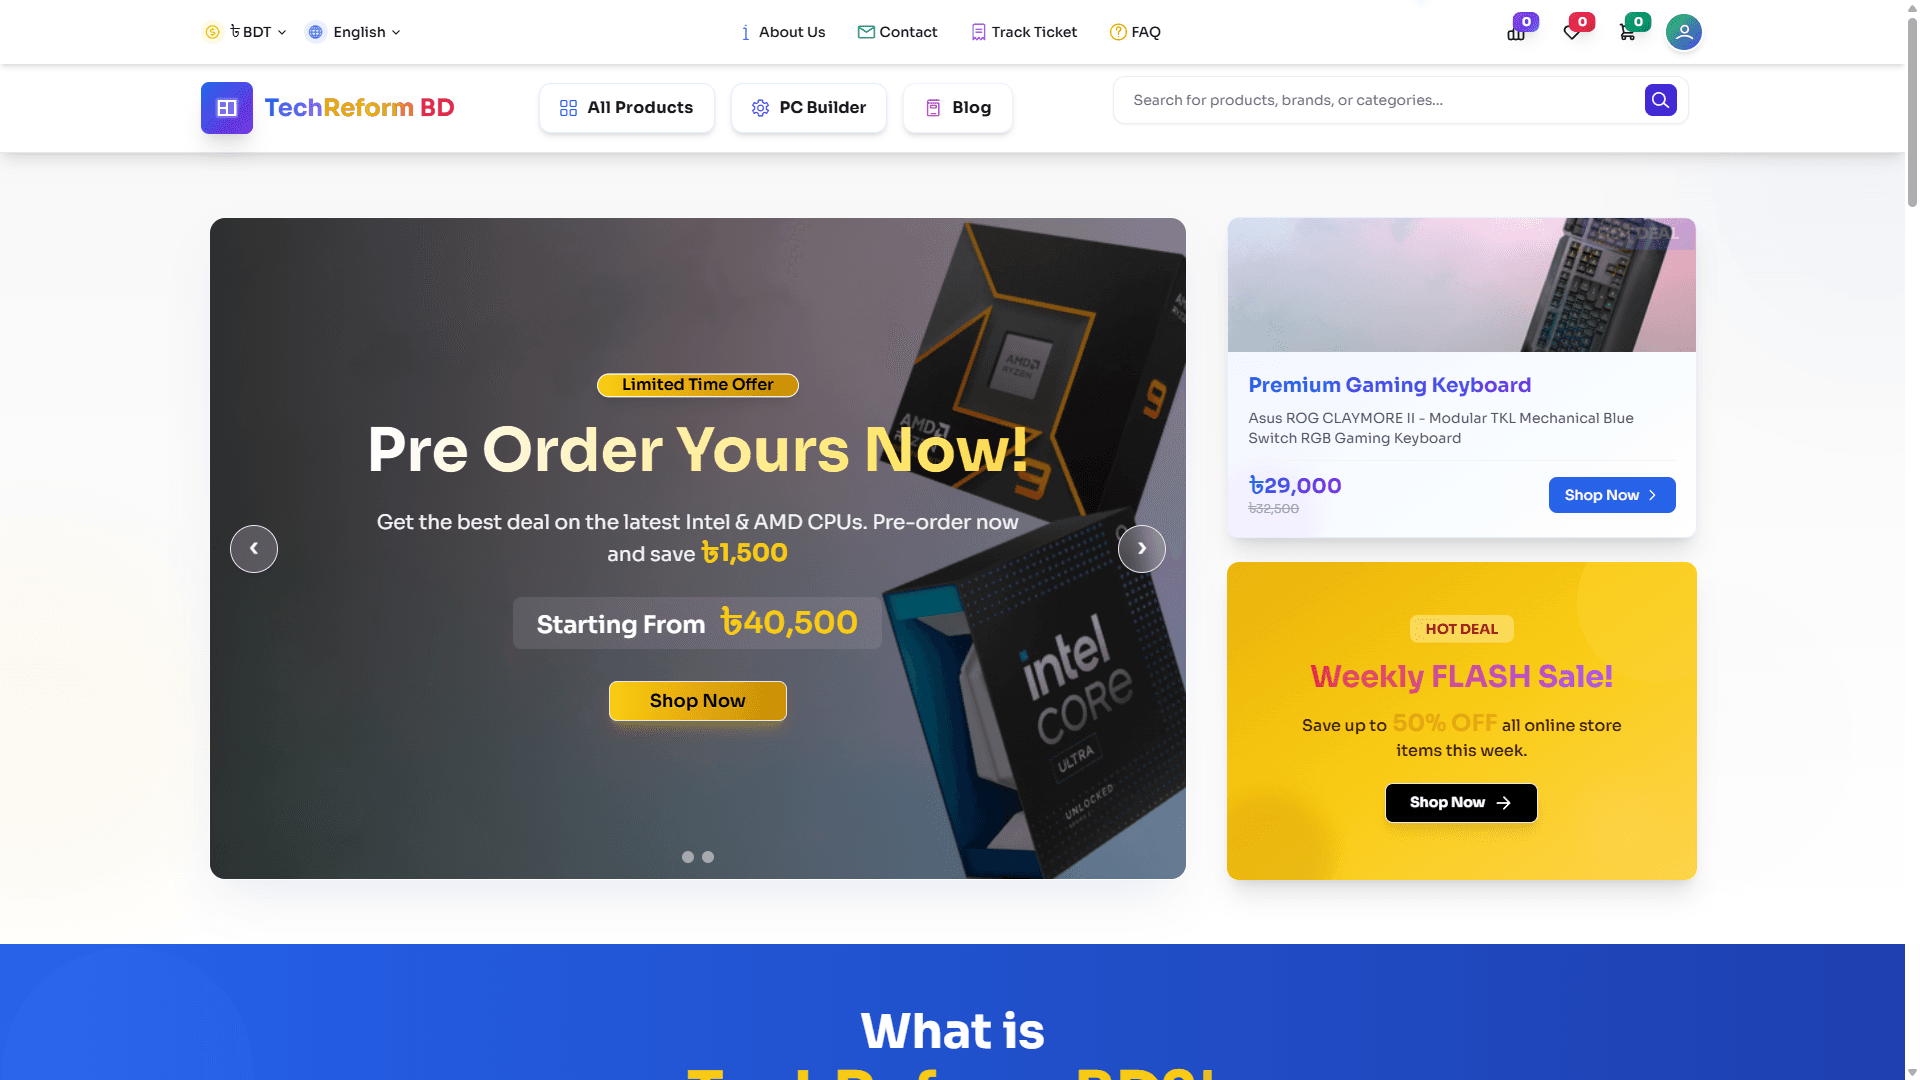Open the compare products icon
The height and width of the screenshot is (1080, 1920).
[1516, 33]
